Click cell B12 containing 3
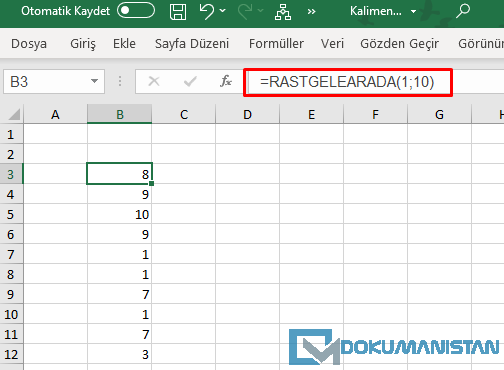 120,354
